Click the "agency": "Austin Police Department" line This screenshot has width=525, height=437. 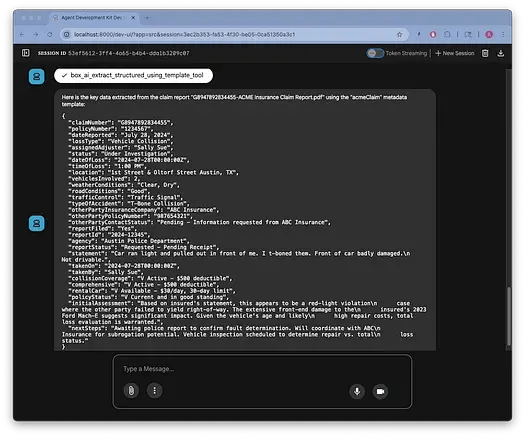[x=129, y=241]
